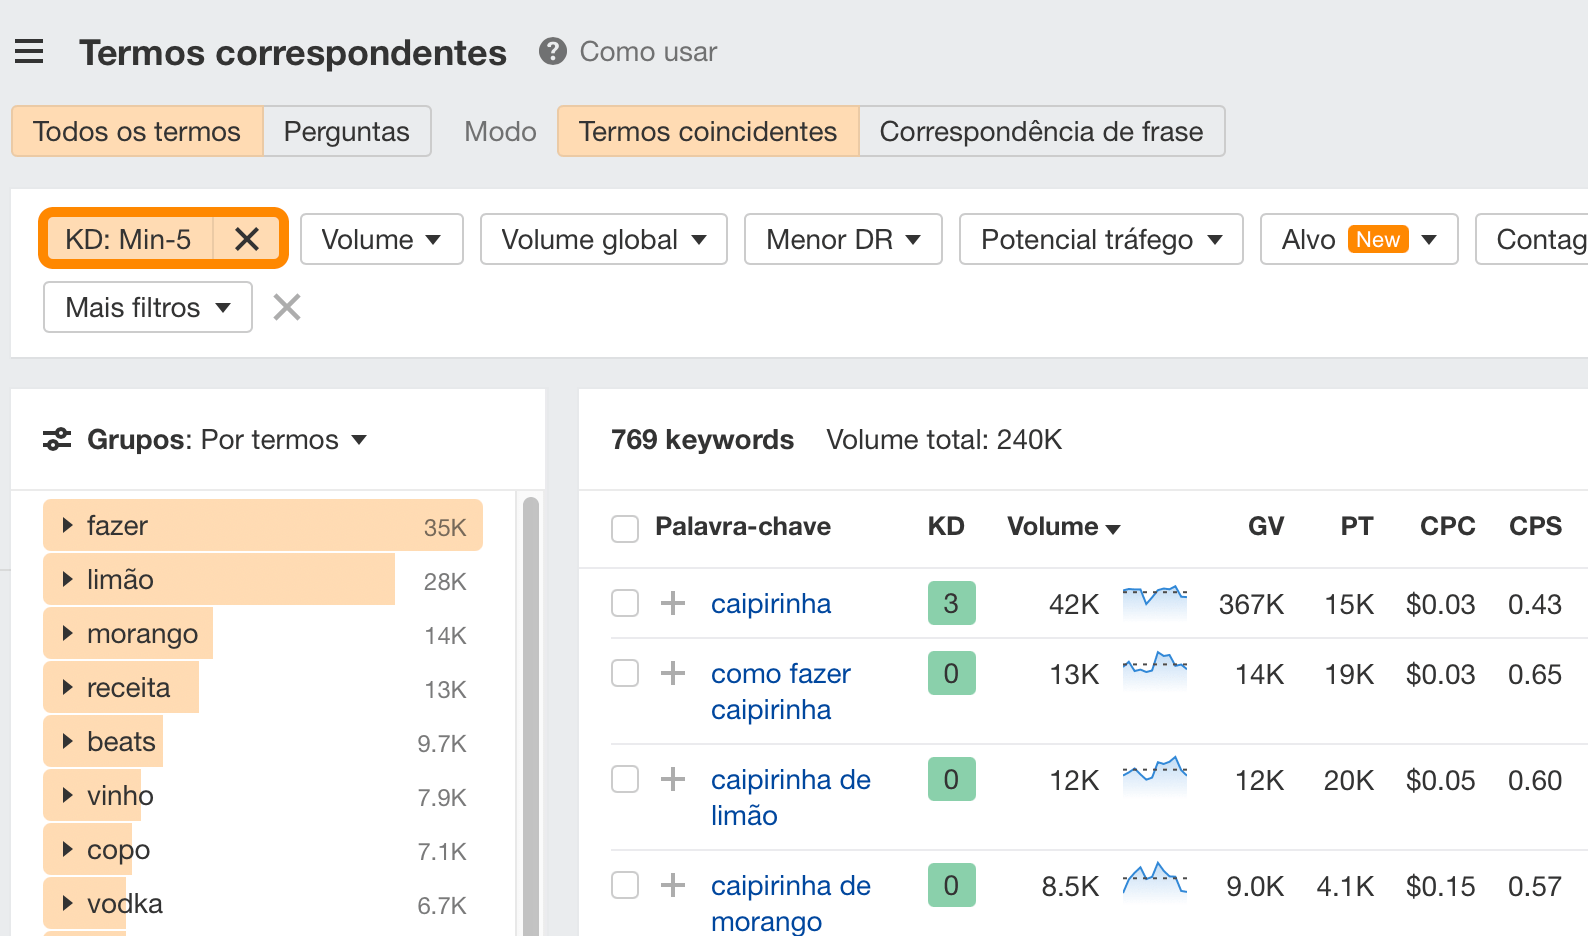The height and width of the screenshot is (936, 1588).
Task: Select Correspondência de frase mode
Action: click(1041, 131)
